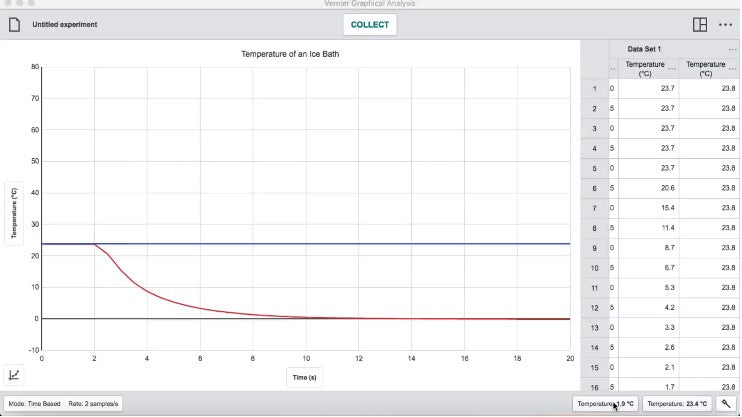The image size is (742, 417).
Task: Click time axis tick label 18
Action: pyautogui.click(x=517, y=358)
